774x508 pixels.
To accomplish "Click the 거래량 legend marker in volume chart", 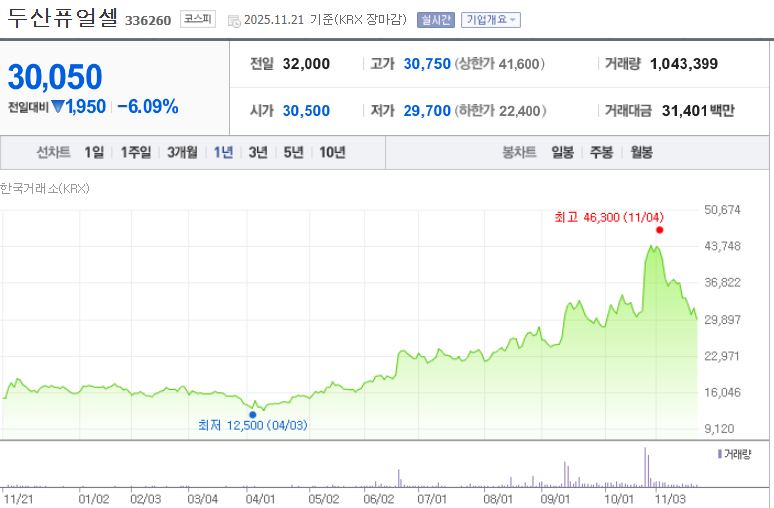I will coord(720,454).
